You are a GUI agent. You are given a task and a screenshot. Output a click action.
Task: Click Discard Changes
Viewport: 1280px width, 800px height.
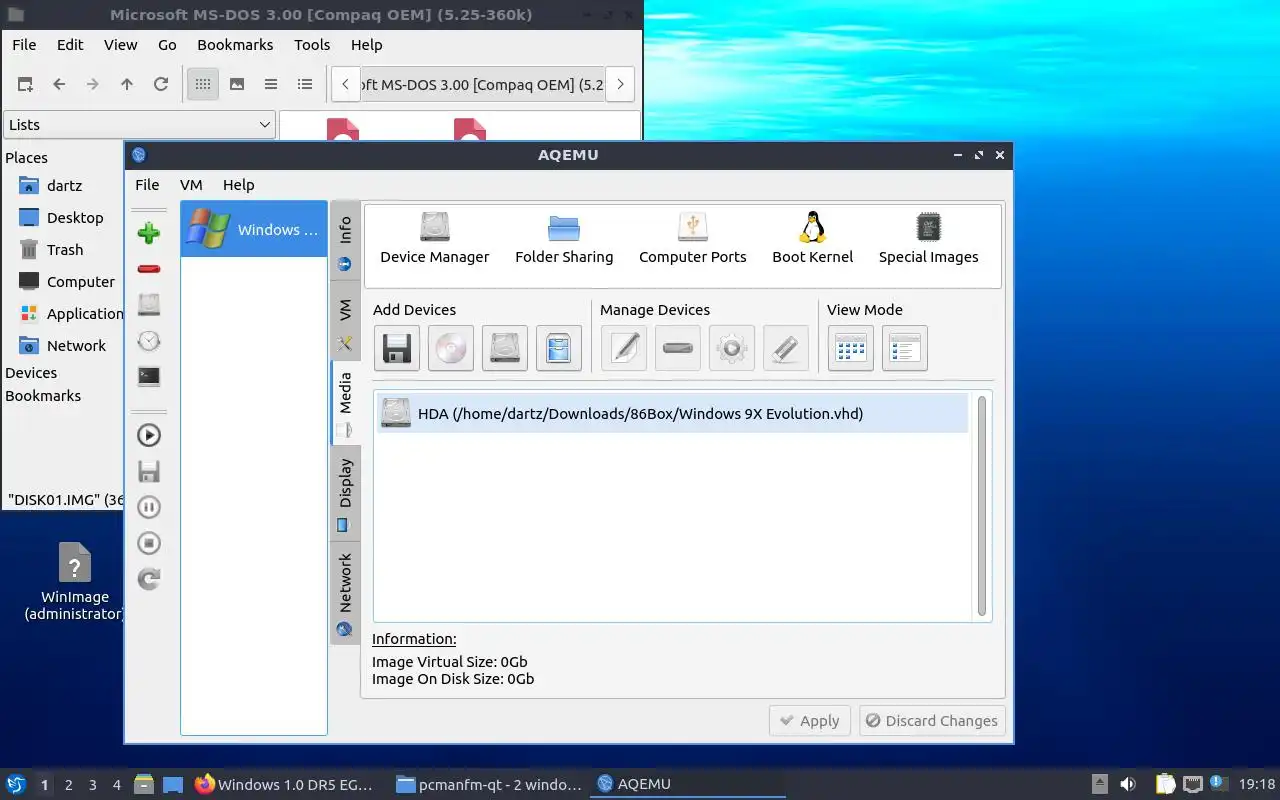[x=932, y=721]
